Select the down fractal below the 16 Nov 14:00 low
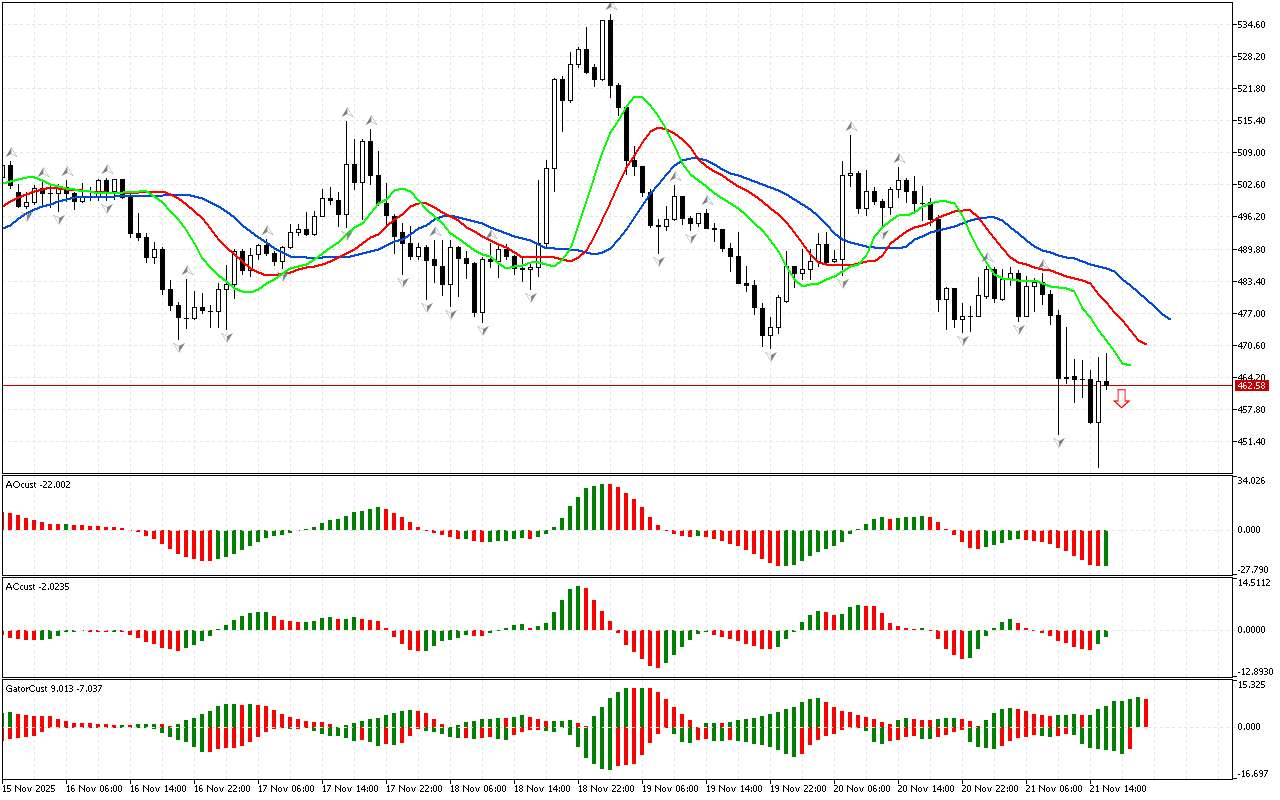This screenshot has height=800, width=1280. pos(179,346)
